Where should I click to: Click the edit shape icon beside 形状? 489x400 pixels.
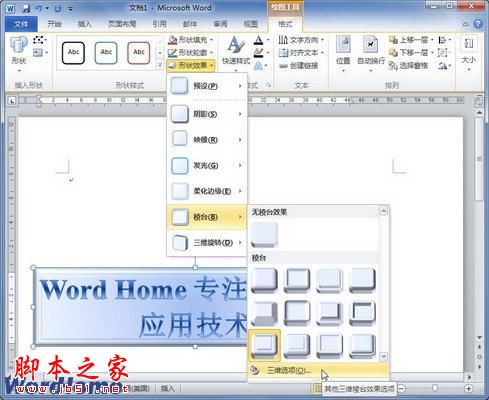click(39, 40)
